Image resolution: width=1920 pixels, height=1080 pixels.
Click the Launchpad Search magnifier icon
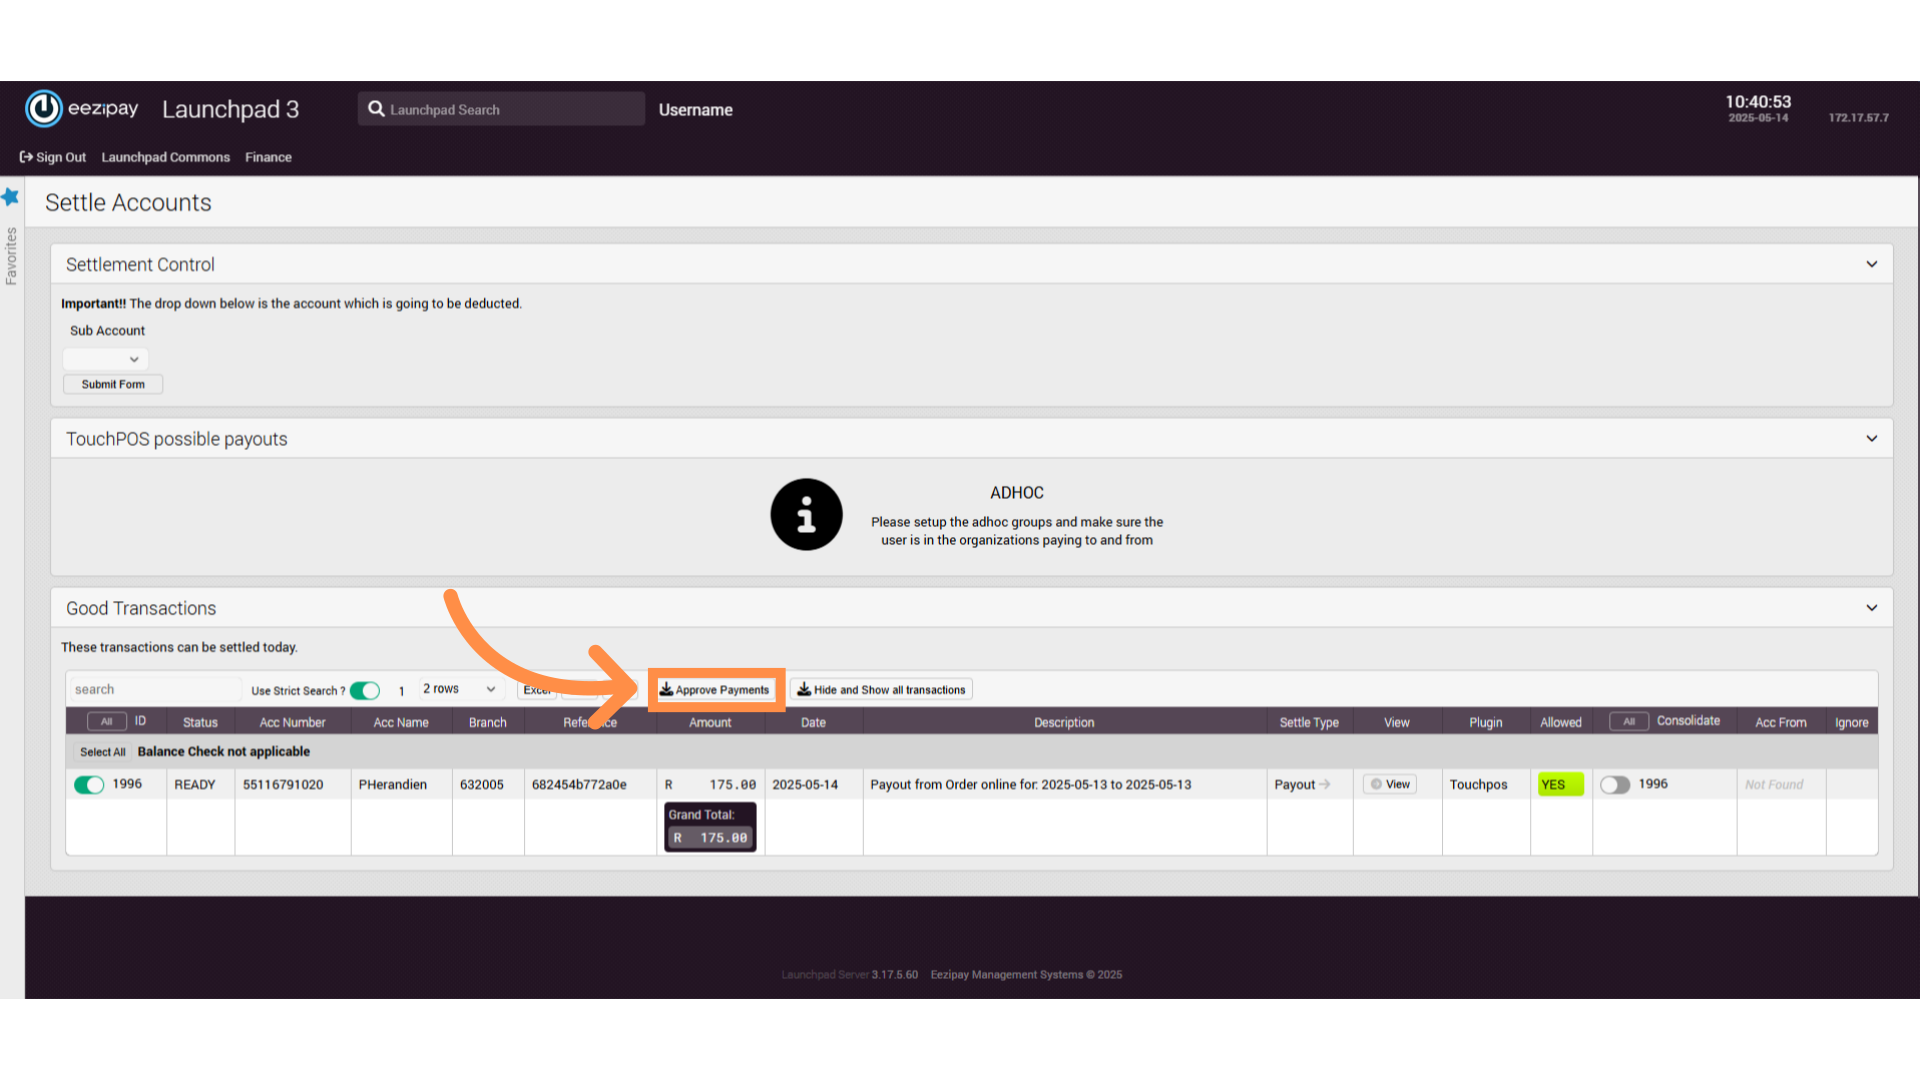[376, 109]
